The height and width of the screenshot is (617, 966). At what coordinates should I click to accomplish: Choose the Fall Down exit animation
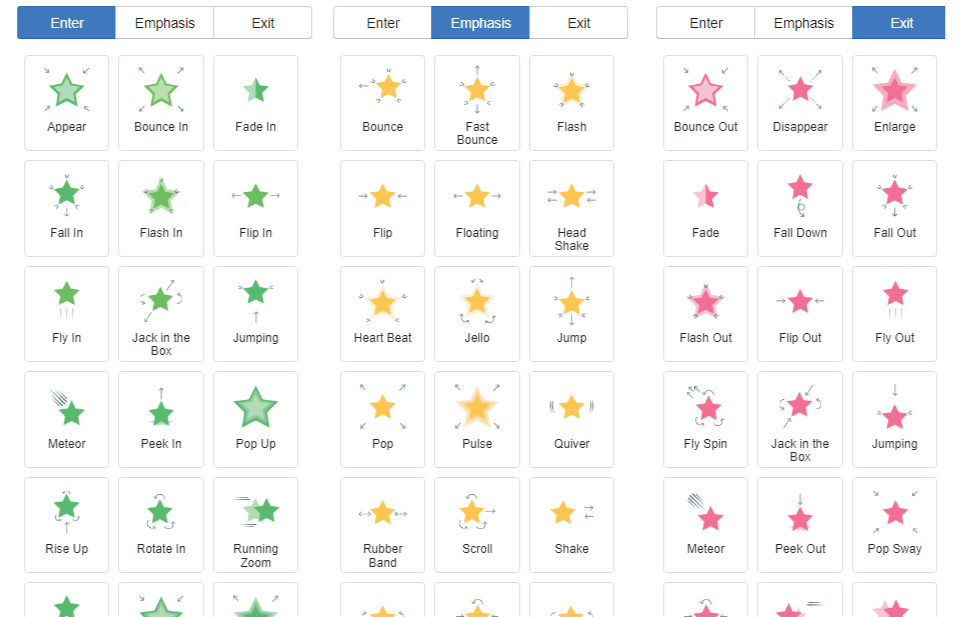coord(800,207)
